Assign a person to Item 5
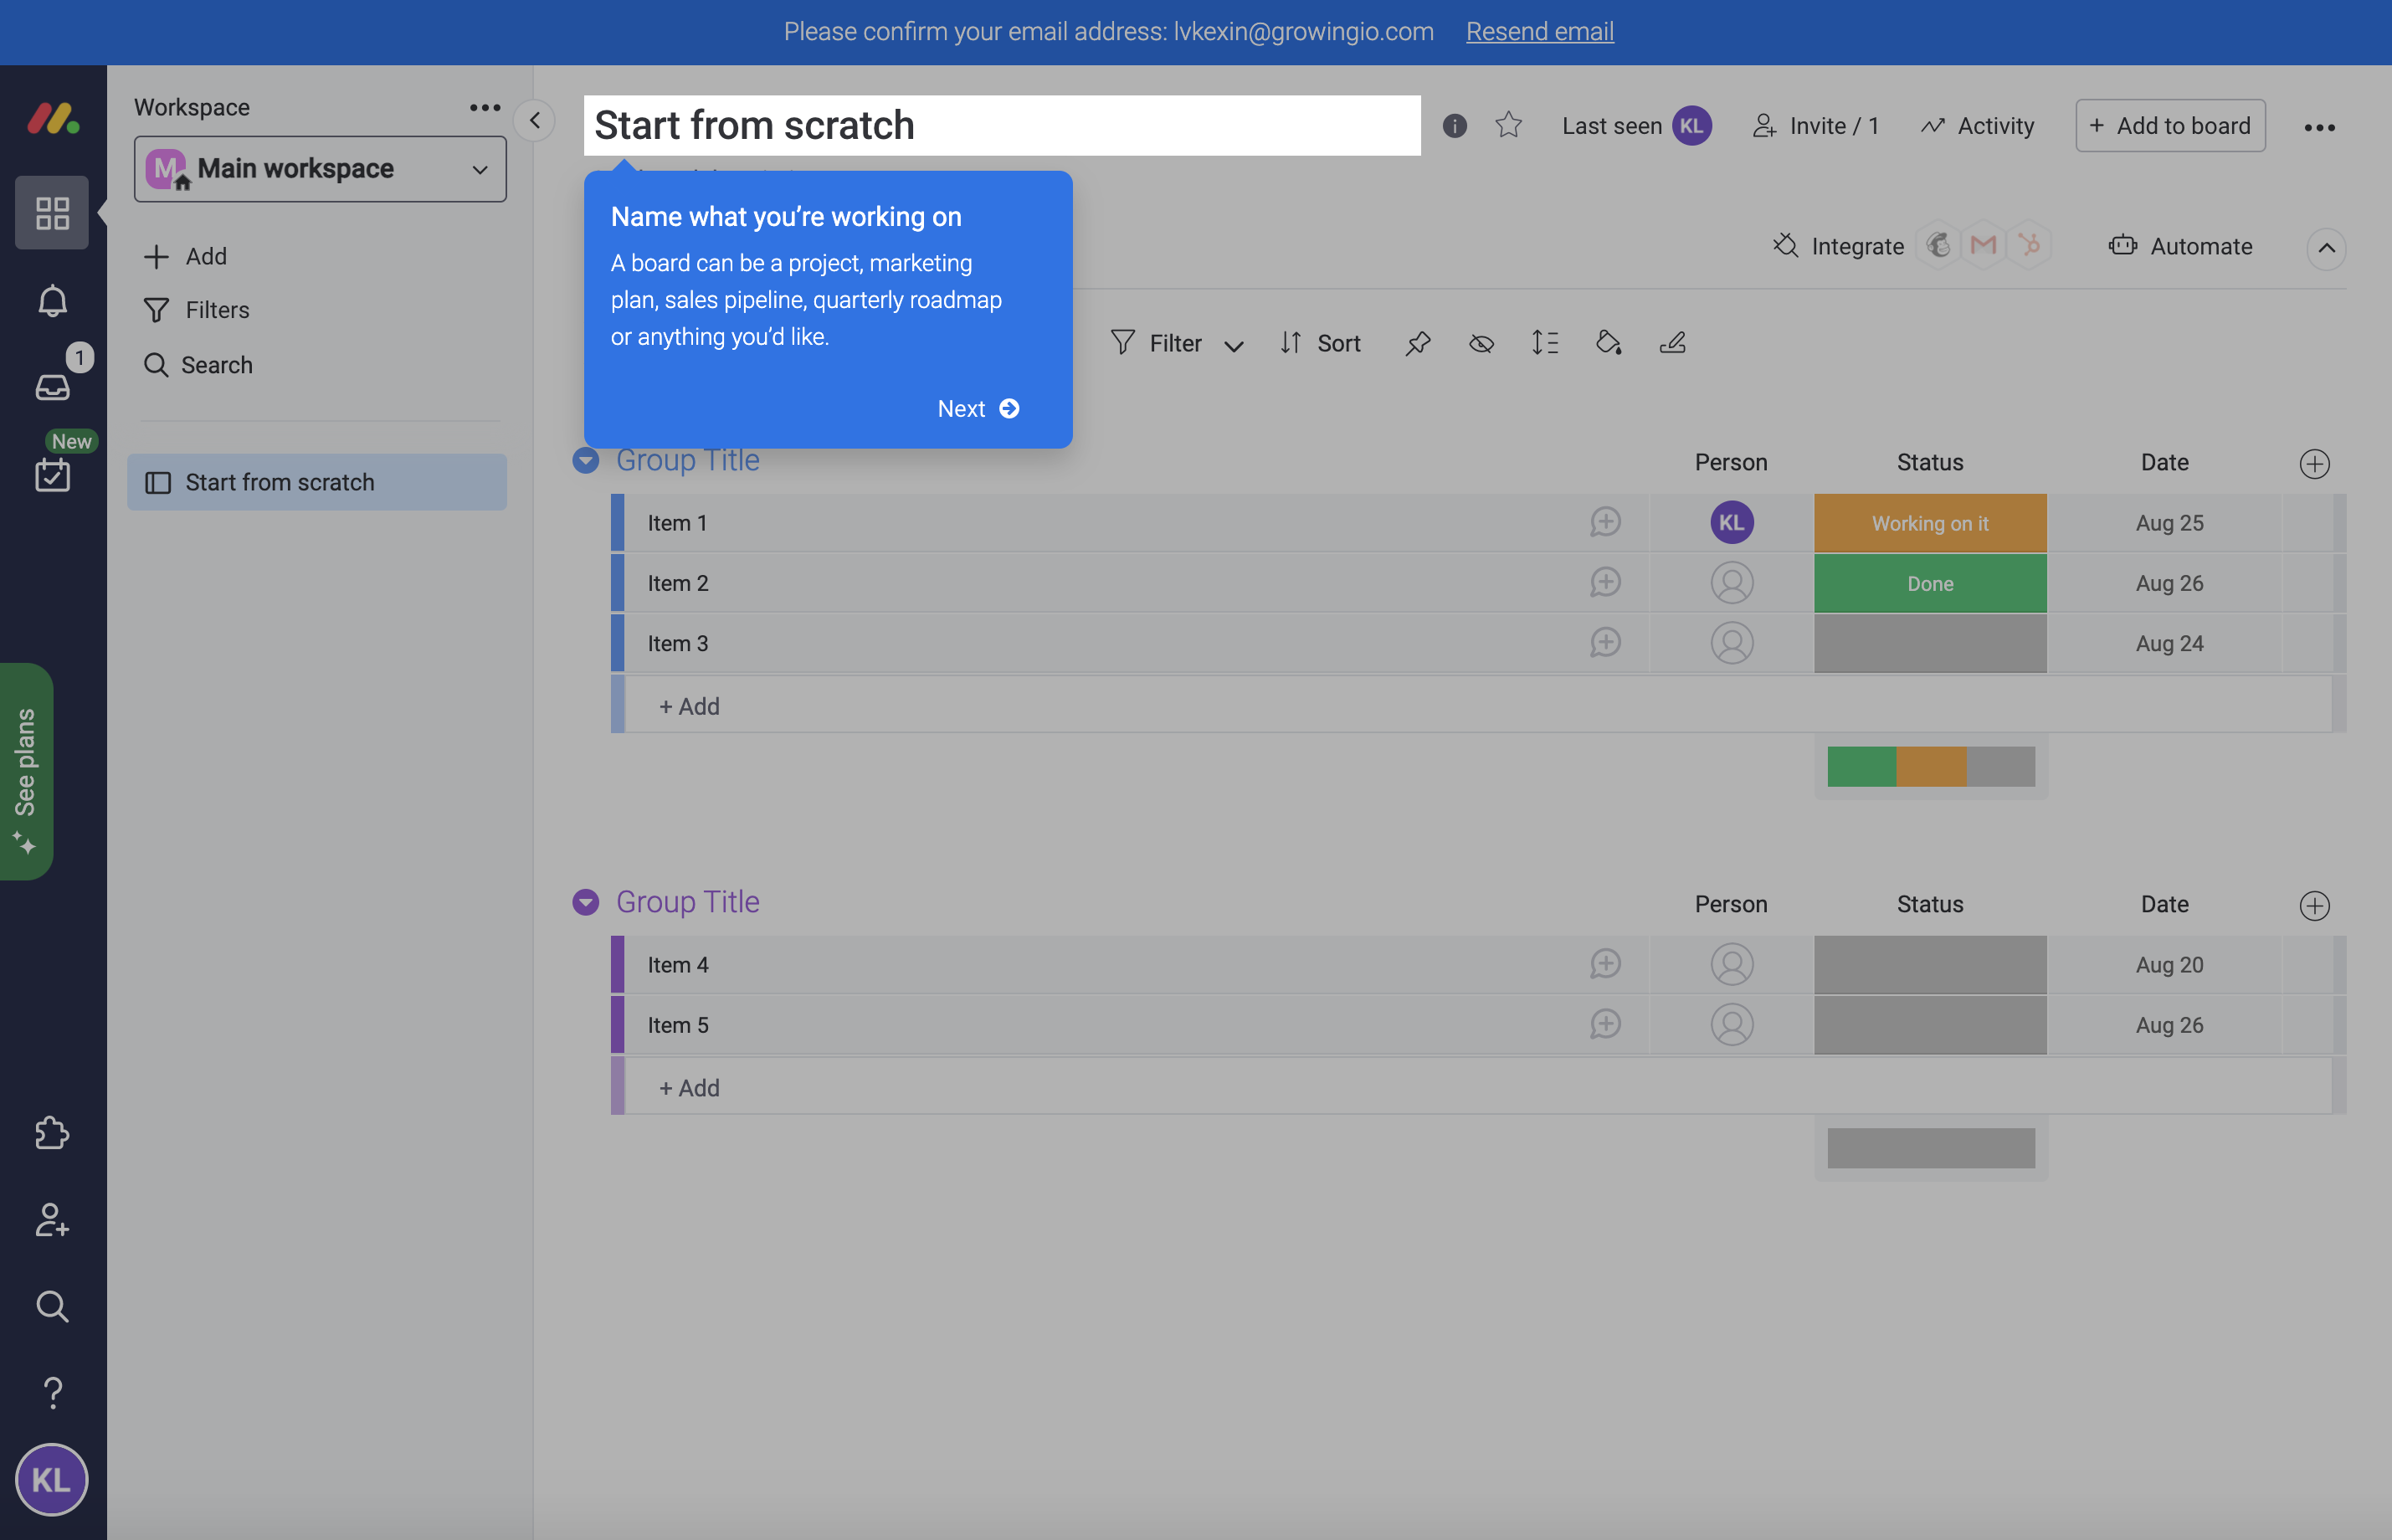Image resolution: width=2392 pixels, height=1540 pixels. pyautogui.click(x=1732, y=1025)
